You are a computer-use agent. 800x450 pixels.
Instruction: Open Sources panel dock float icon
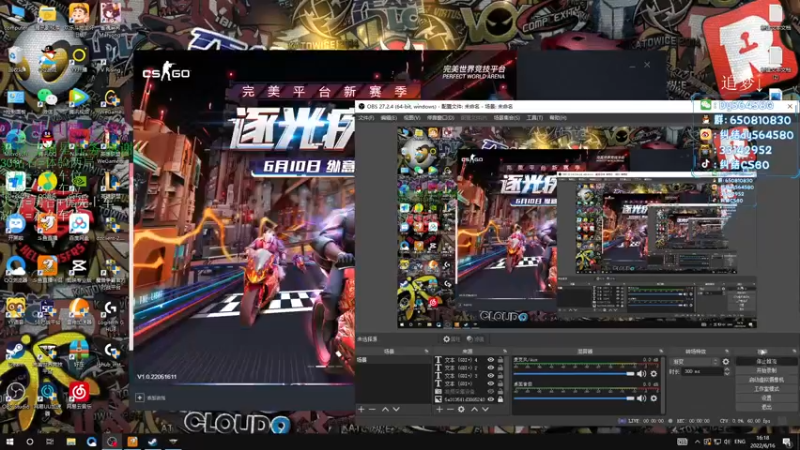pyautogui.click(x=505, y=352)
